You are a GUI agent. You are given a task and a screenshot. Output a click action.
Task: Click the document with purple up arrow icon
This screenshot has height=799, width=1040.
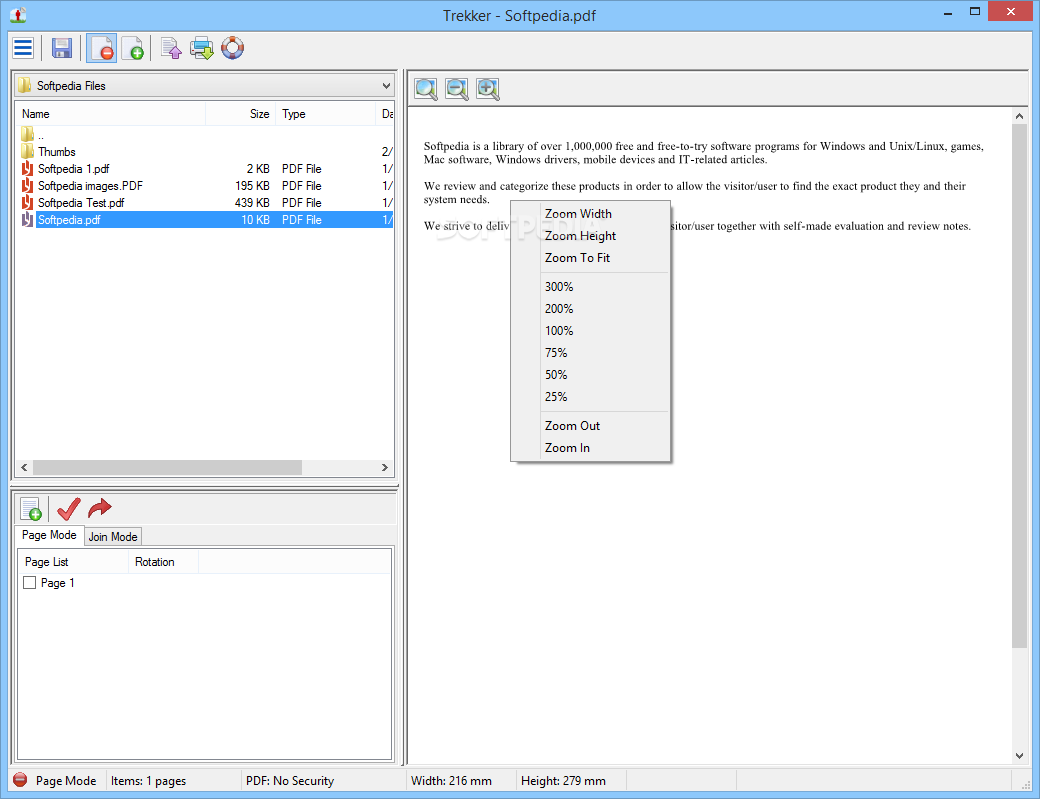coord(171,48)
